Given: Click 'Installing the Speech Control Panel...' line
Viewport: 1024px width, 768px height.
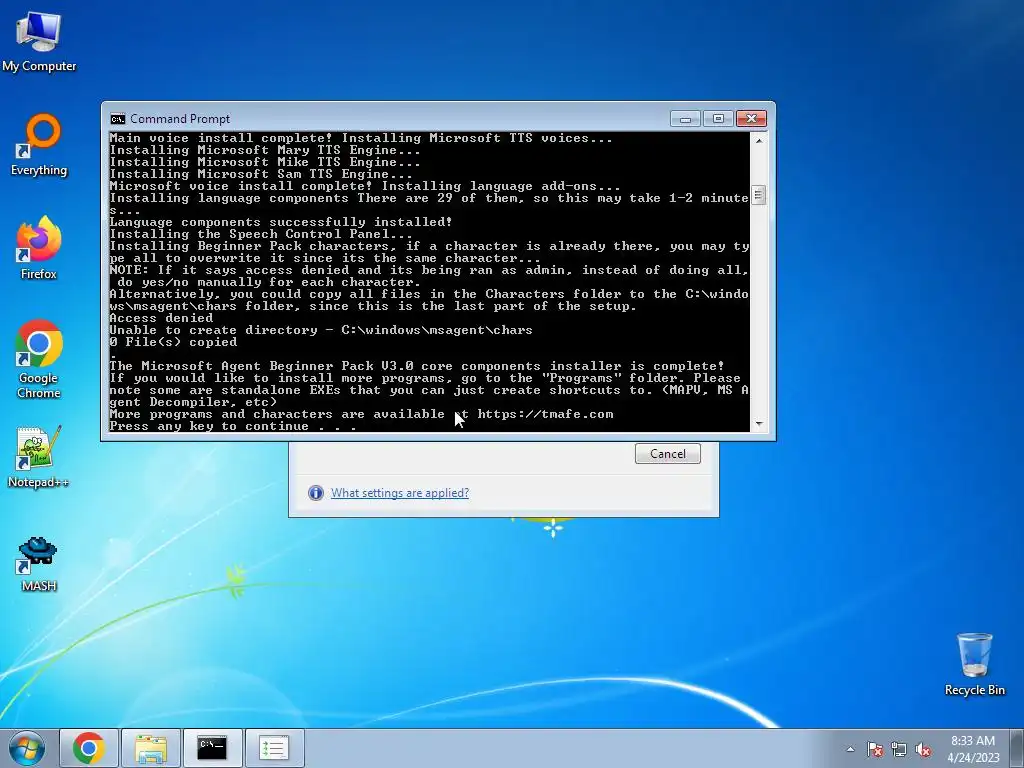Looking at the screenshot, I should pyautogui.click(x=261, y=234).
